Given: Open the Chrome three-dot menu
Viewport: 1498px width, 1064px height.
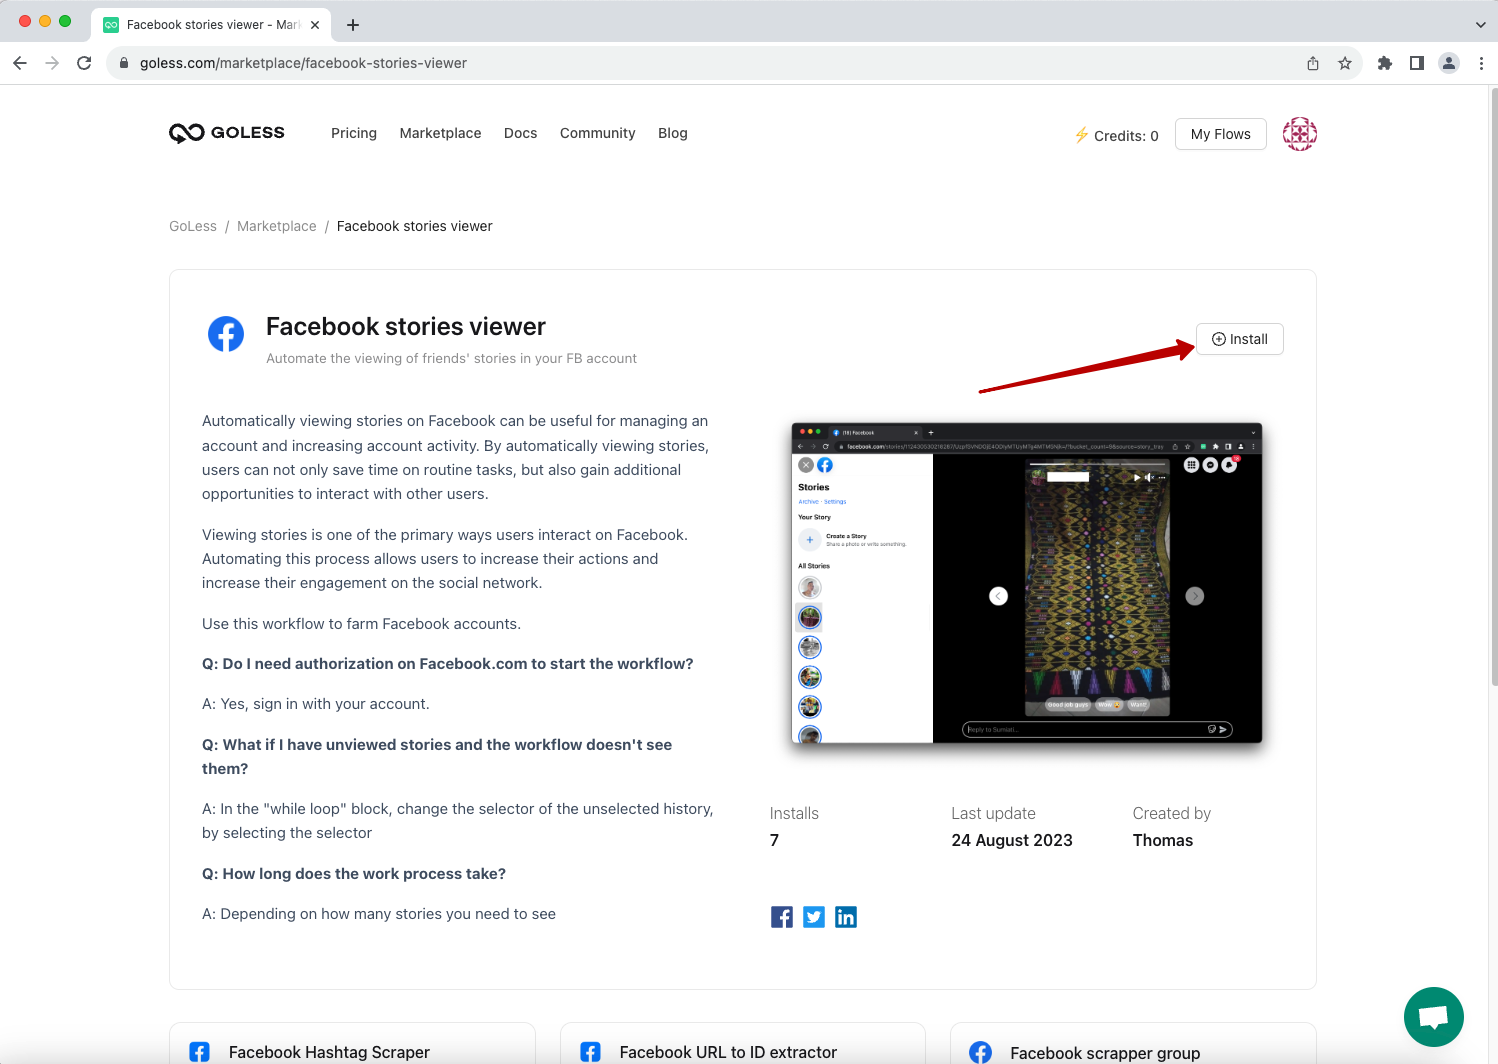Looking at the screenshot, I should point(1481,63).
